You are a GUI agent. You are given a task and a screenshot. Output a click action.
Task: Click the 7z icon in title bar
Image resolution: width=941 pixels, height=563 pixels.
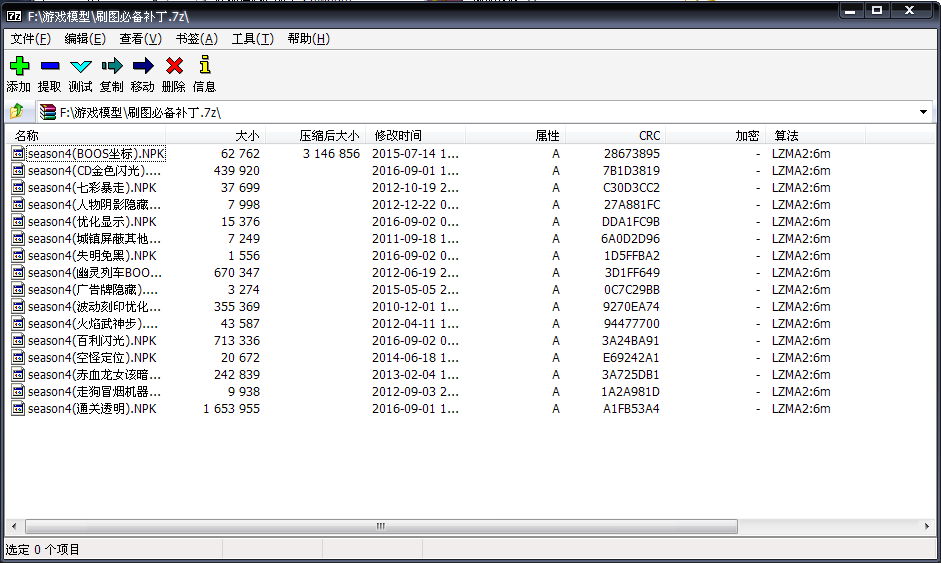point(14,16)
